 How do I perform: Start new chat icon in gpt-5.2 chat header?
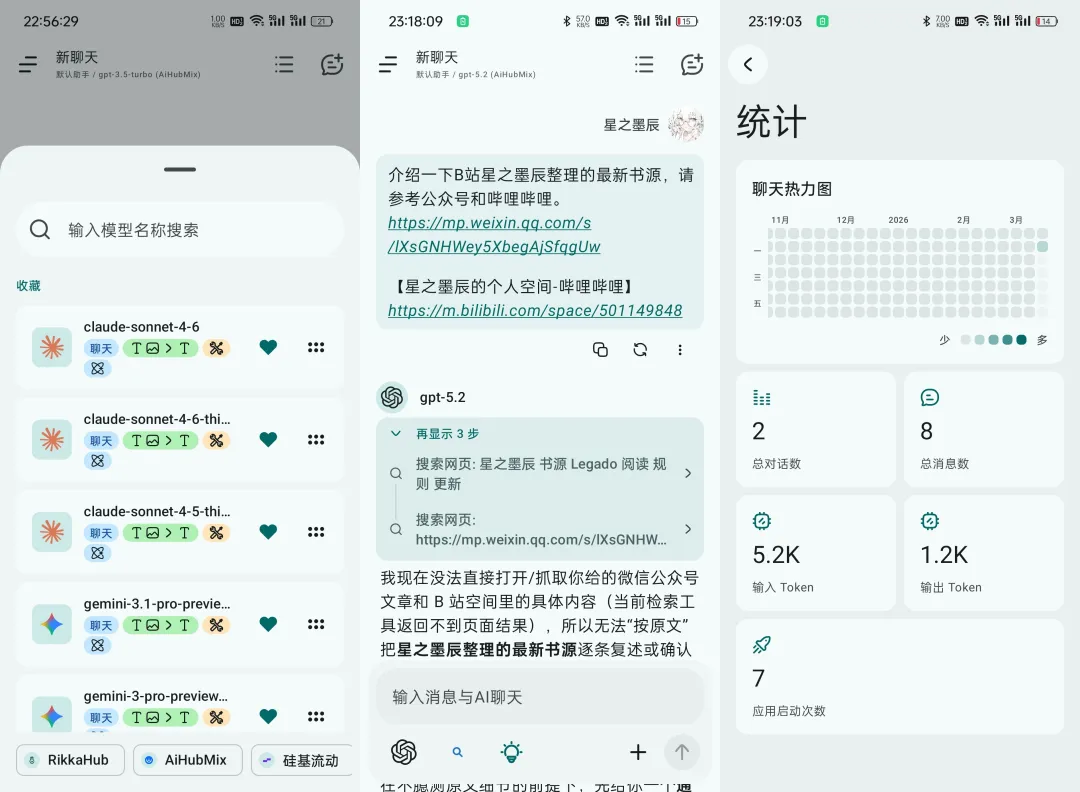(692, 64)
